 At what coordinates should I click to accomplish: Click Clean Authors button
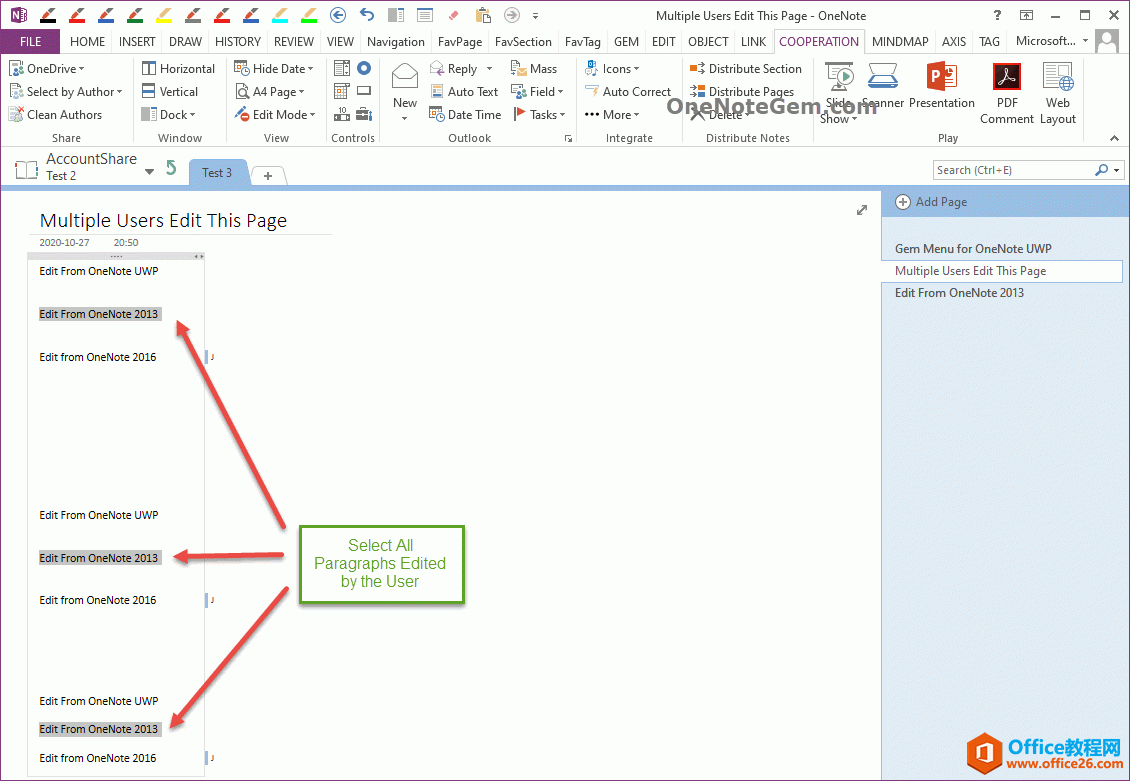(x=55, y=115)
